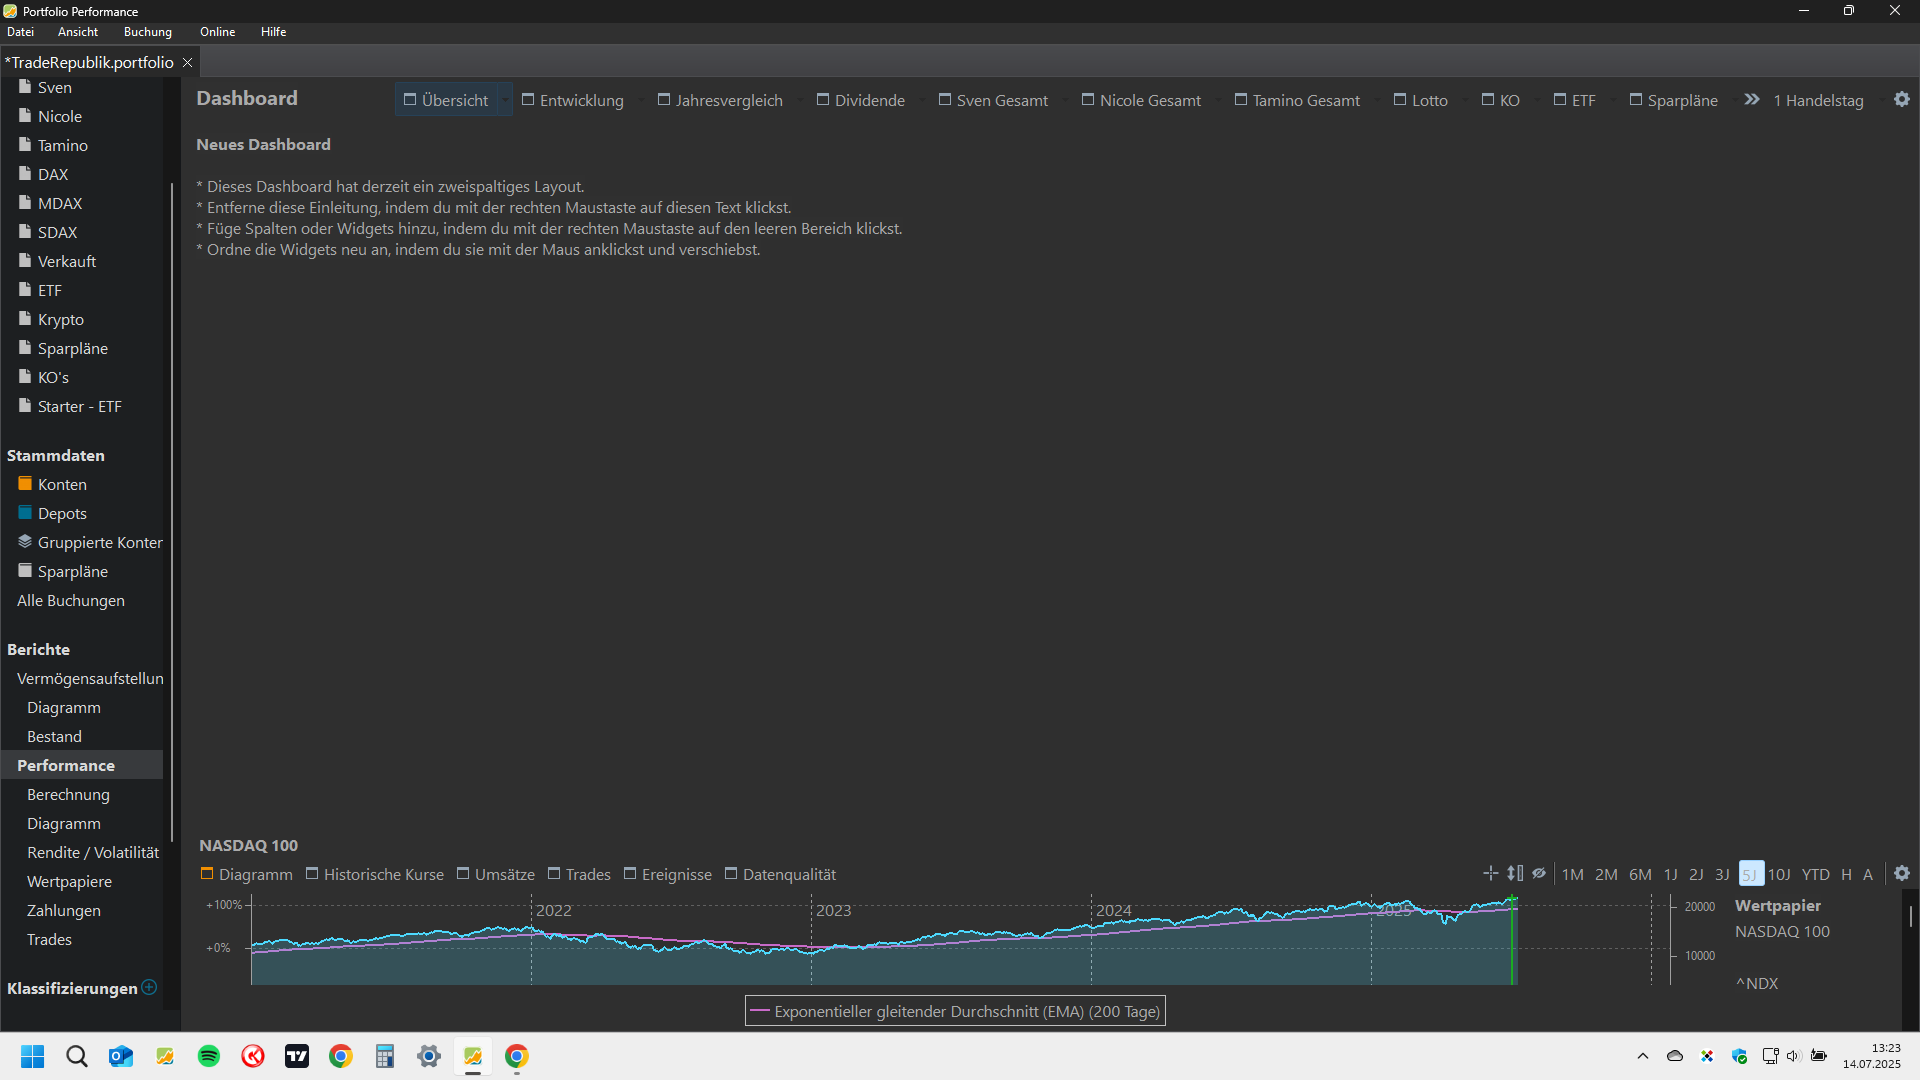1920x1080 pixels.
Task: Set chart range to 10J
Action: pos(1779,874)
